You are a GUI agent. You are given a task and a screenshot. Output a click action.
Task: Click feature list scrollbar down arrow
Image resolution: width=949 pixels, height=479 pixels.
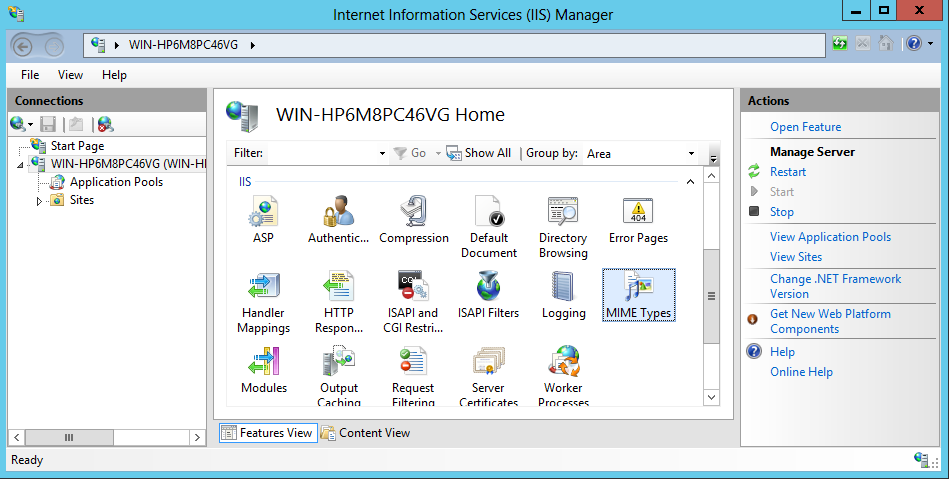coord(712,397)
